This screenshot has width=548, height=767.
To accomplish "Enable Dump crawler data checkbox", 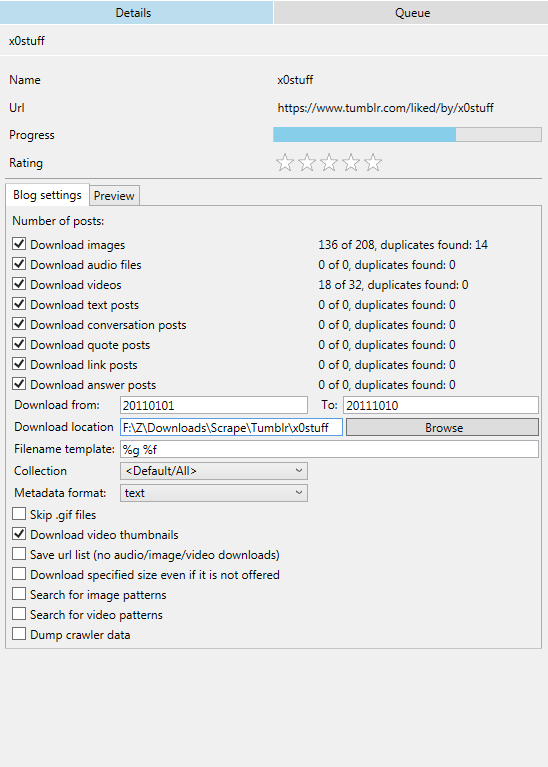I will pyautogui.click(x=19, y=634).
